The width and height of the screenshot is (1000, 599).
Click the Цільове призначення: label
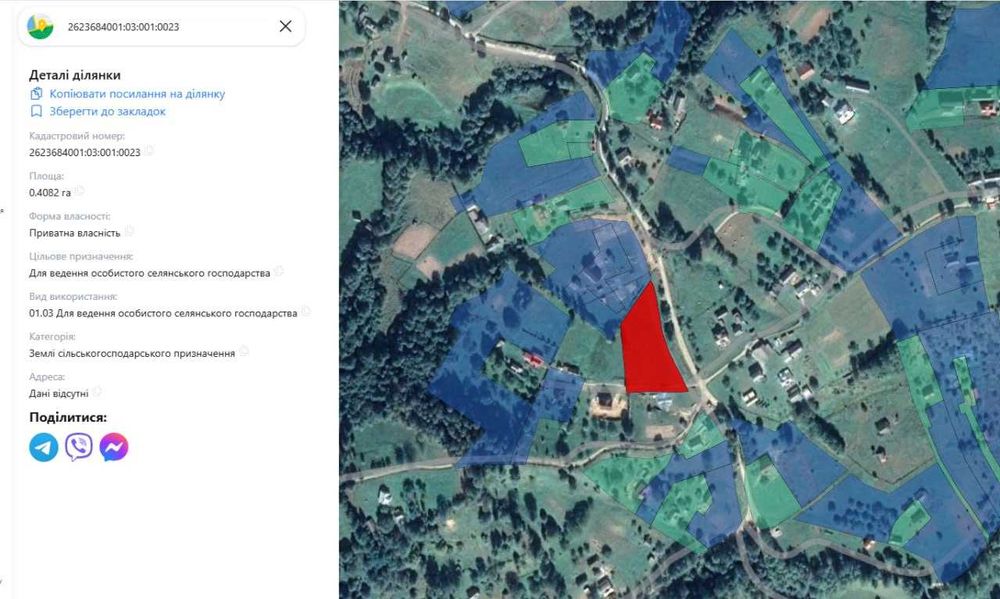pos(81,256)
